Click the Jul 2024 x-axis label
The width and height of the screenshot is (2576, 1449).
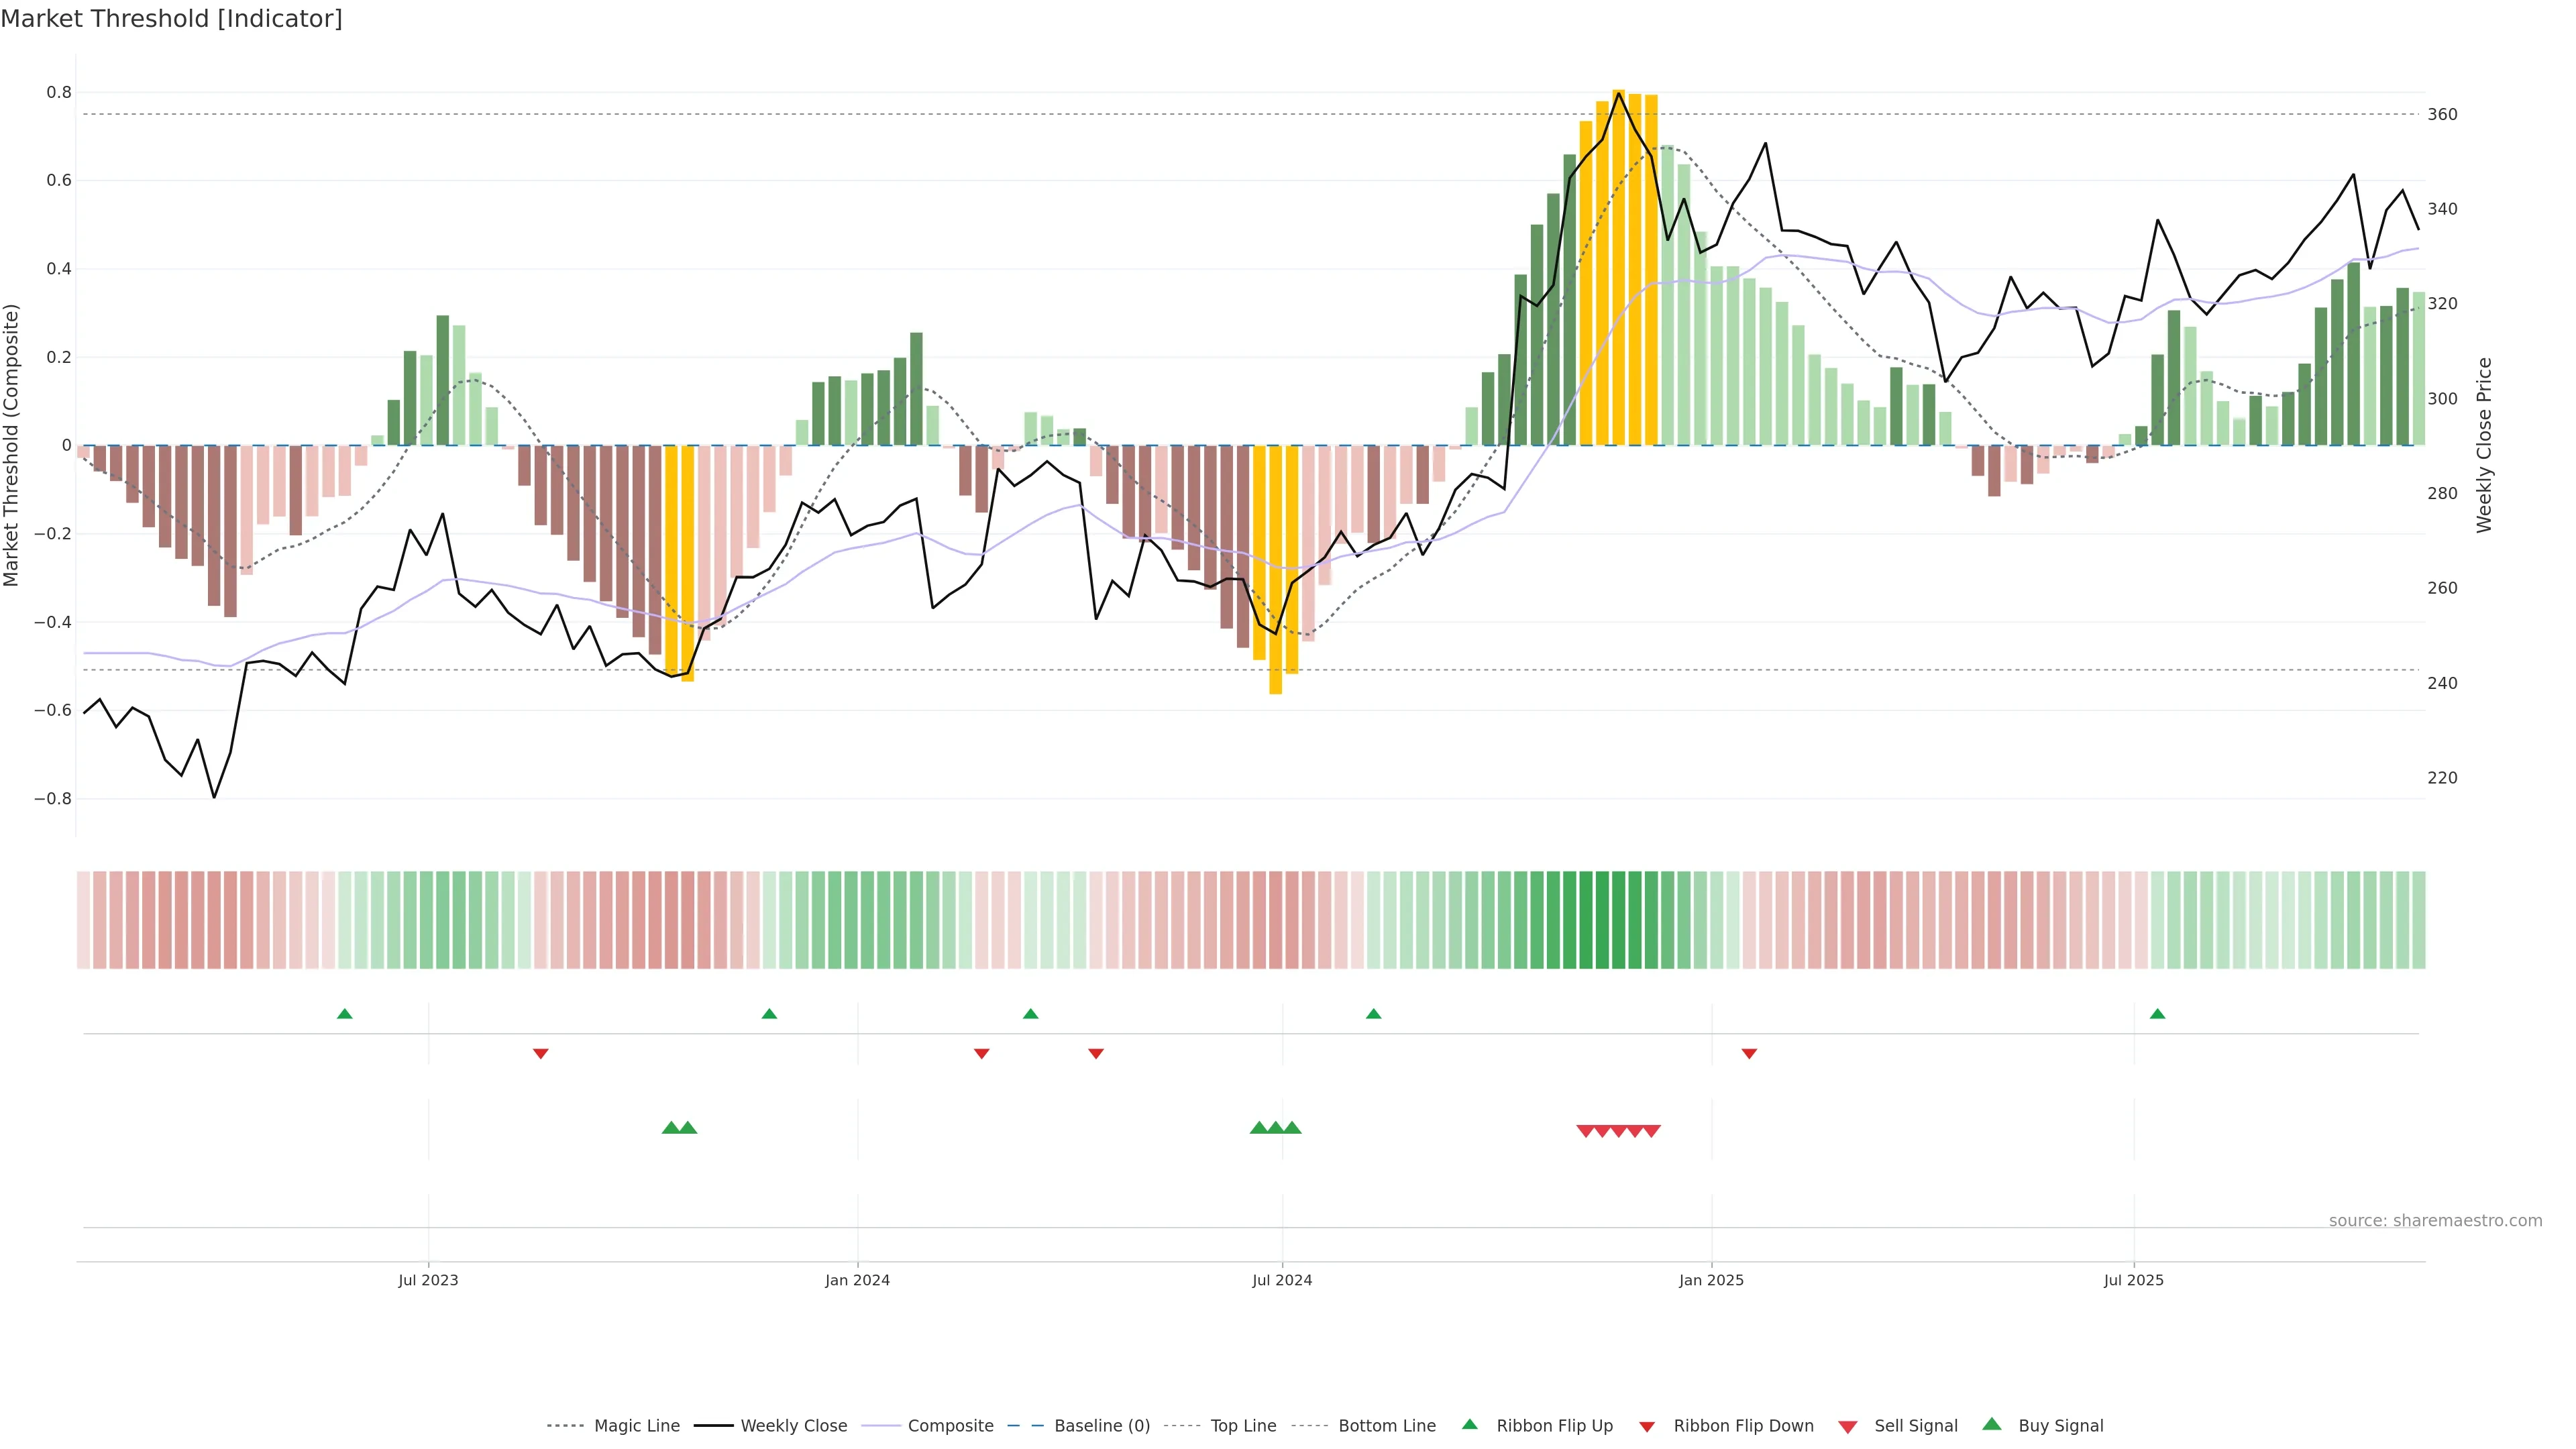tap(1282, 1280)
